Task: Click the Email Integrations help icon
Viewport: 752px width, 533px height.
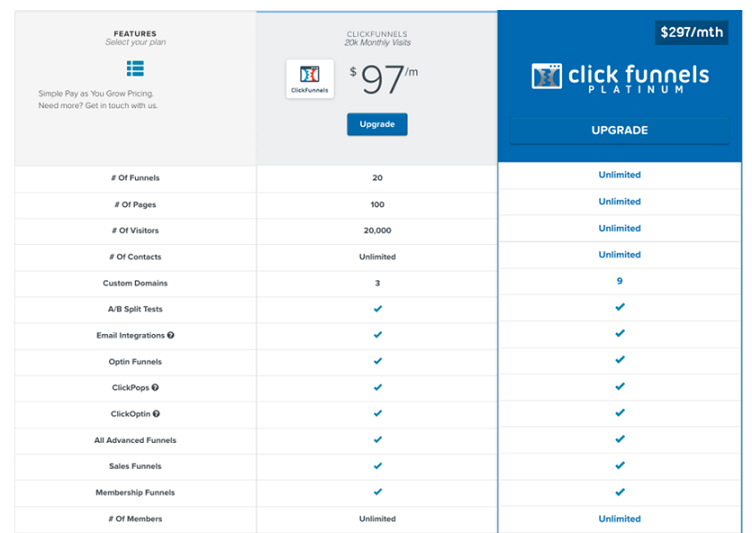Action: click(171, 335)
